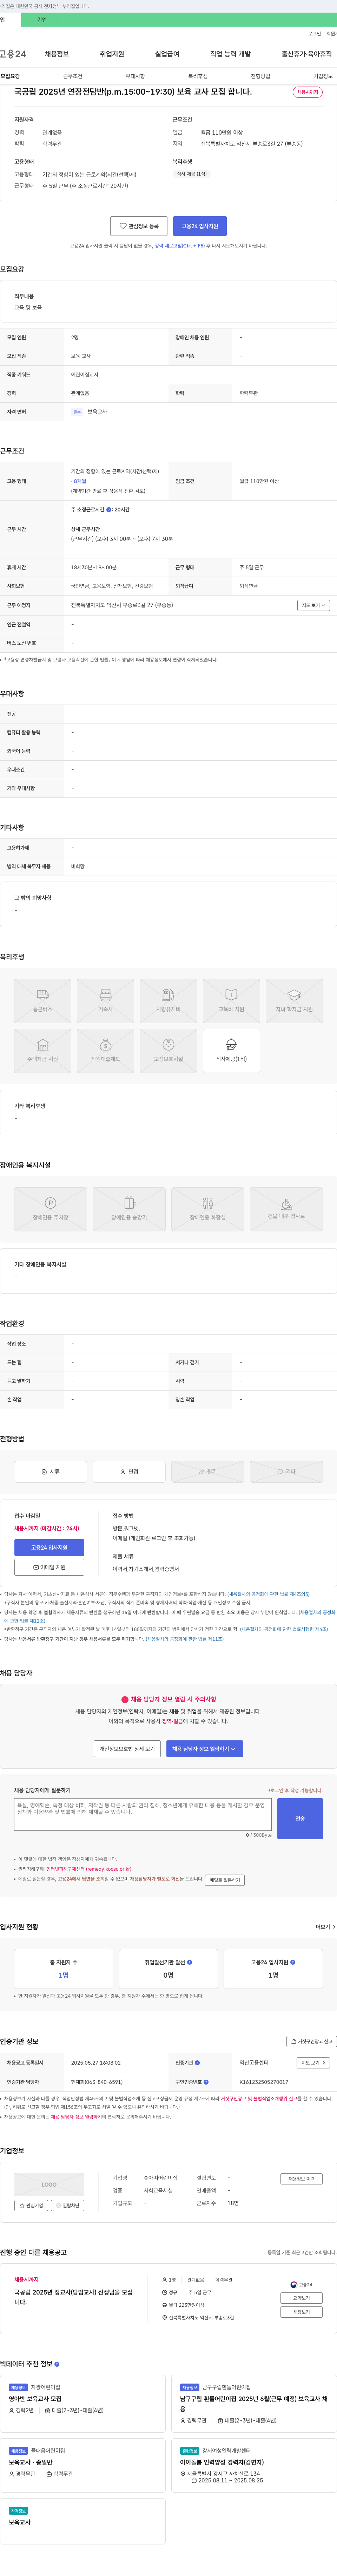Click the 고용24 site logo
Screen dimensions: 337x2576
(x=13, y=54)
